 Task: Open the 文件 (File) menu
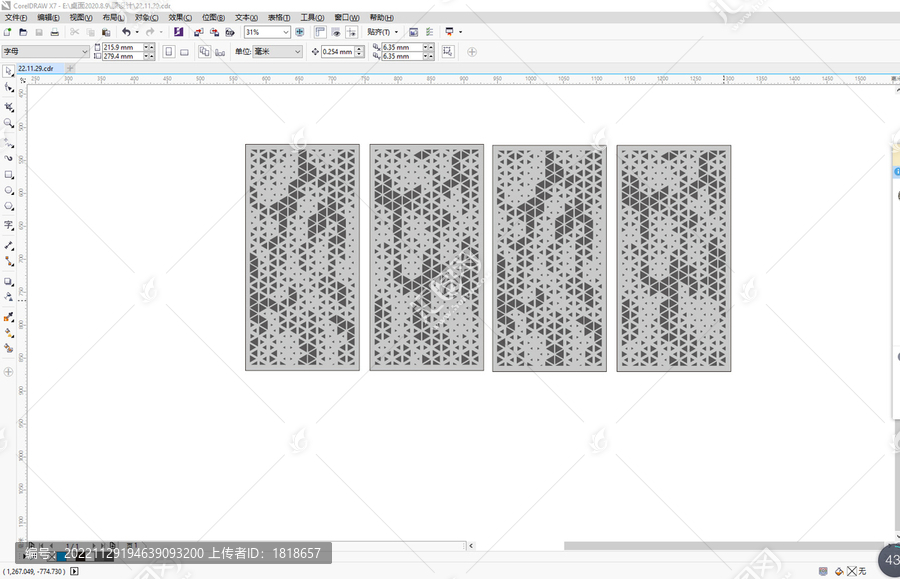pos(15,18)
